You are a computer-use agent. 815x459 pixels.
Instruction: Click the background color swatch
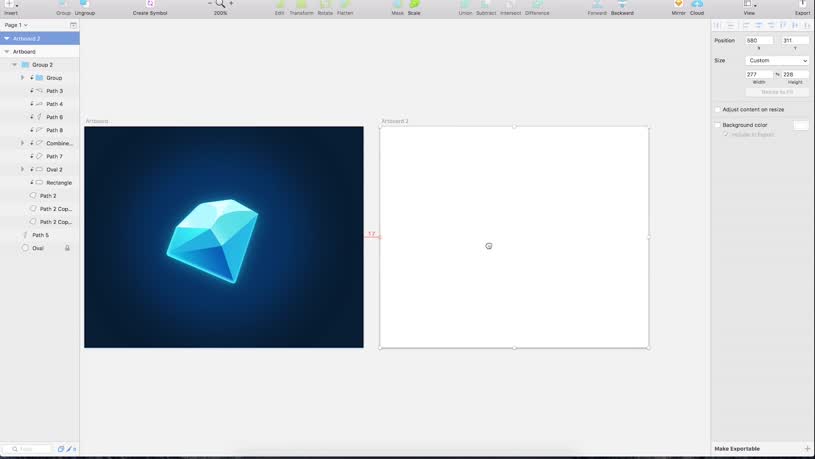[x=801, y=125]
